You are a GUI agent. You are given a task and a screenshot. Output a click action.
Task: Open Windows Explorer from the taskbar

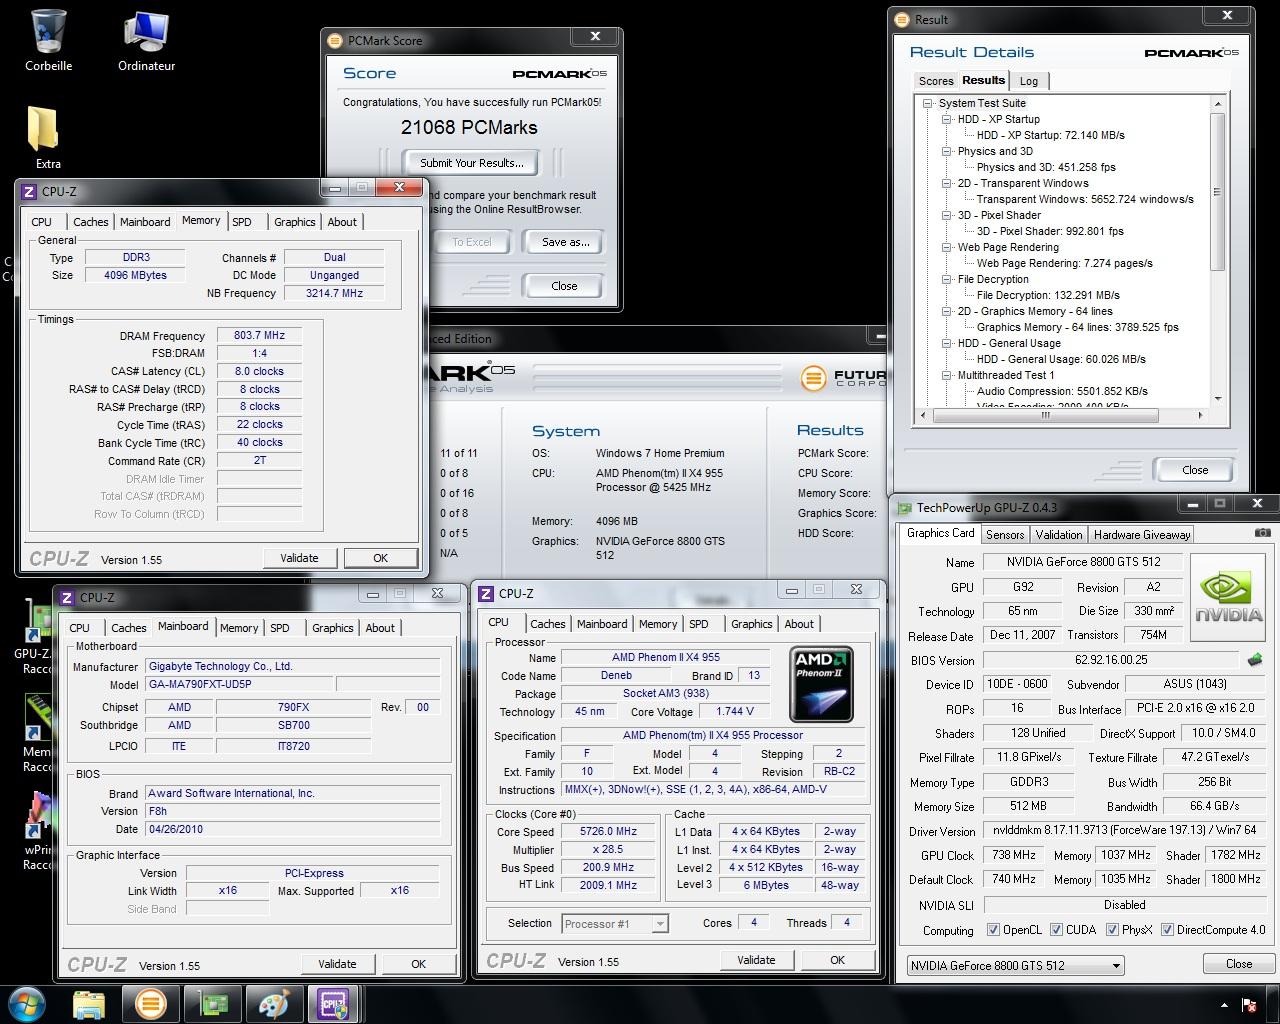coord(89,1004)
